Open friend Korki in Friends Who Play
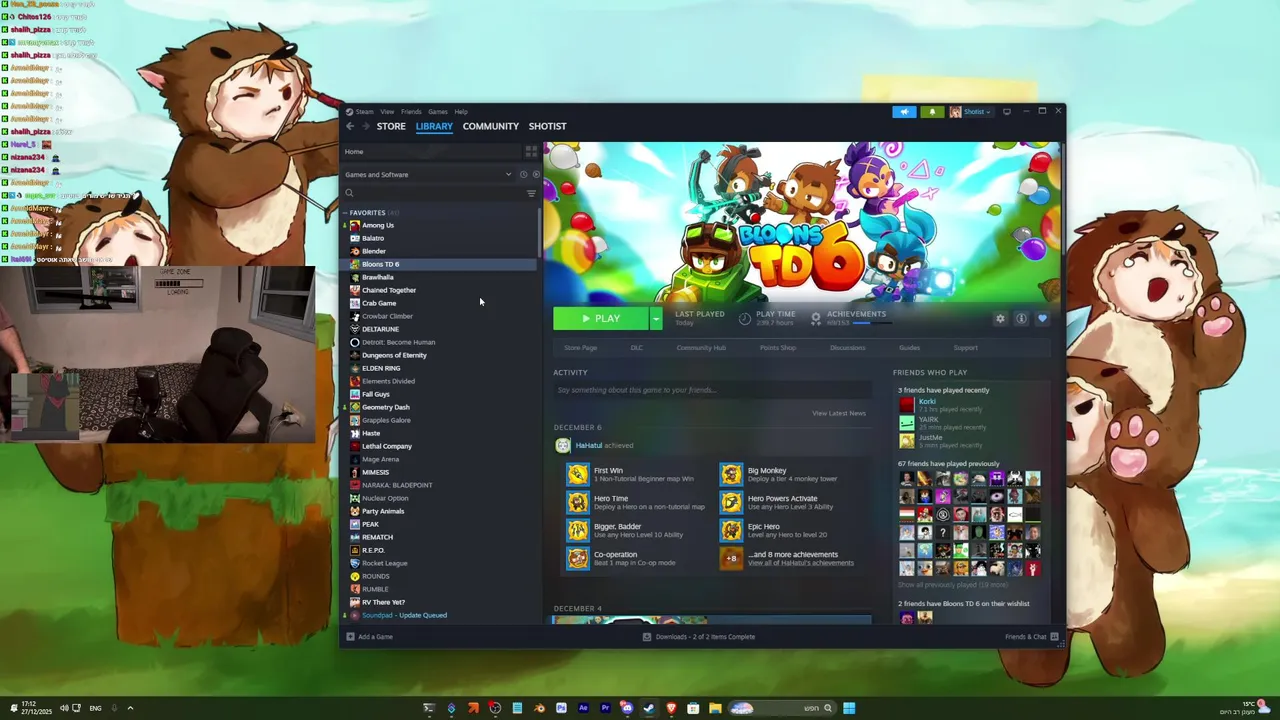Screen dimensions: 1280x720 coord(927,402)
